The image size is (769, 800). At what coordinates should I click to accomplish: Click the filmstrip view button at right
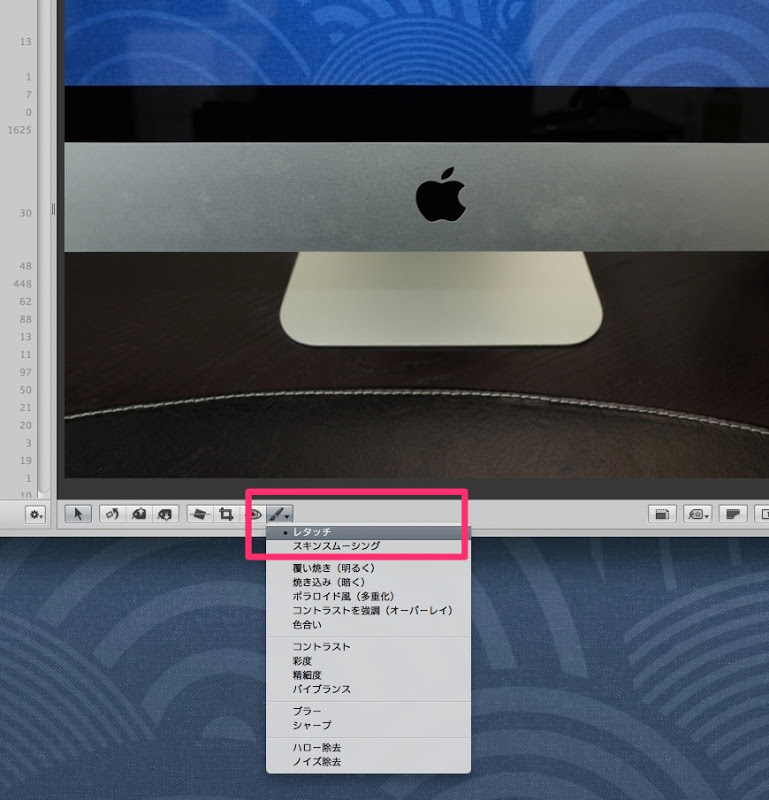pyautogui.click(x=733, y=514)
